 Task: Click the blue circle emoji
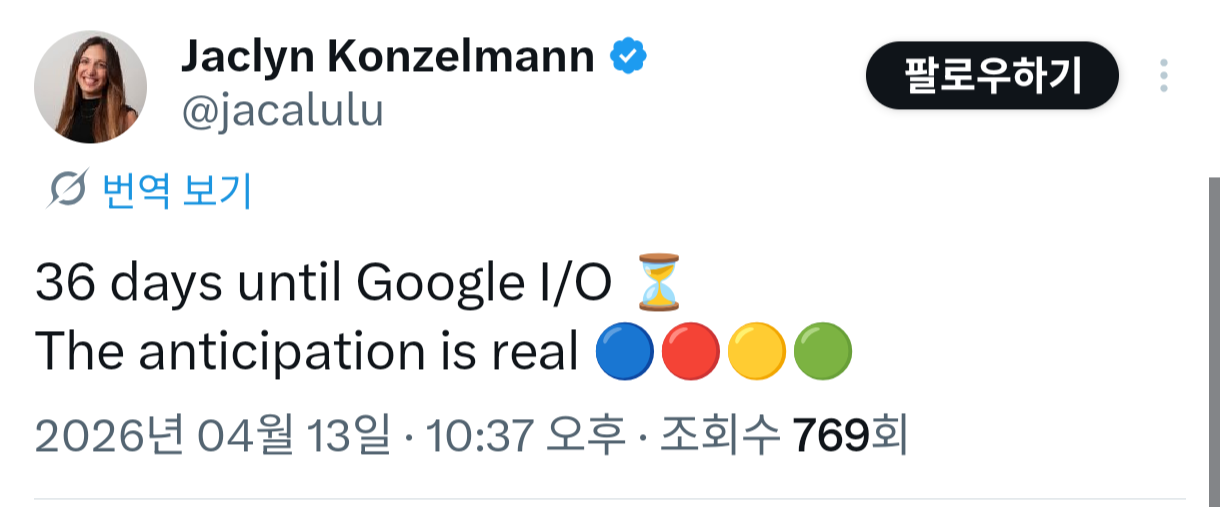pos(624,352)
